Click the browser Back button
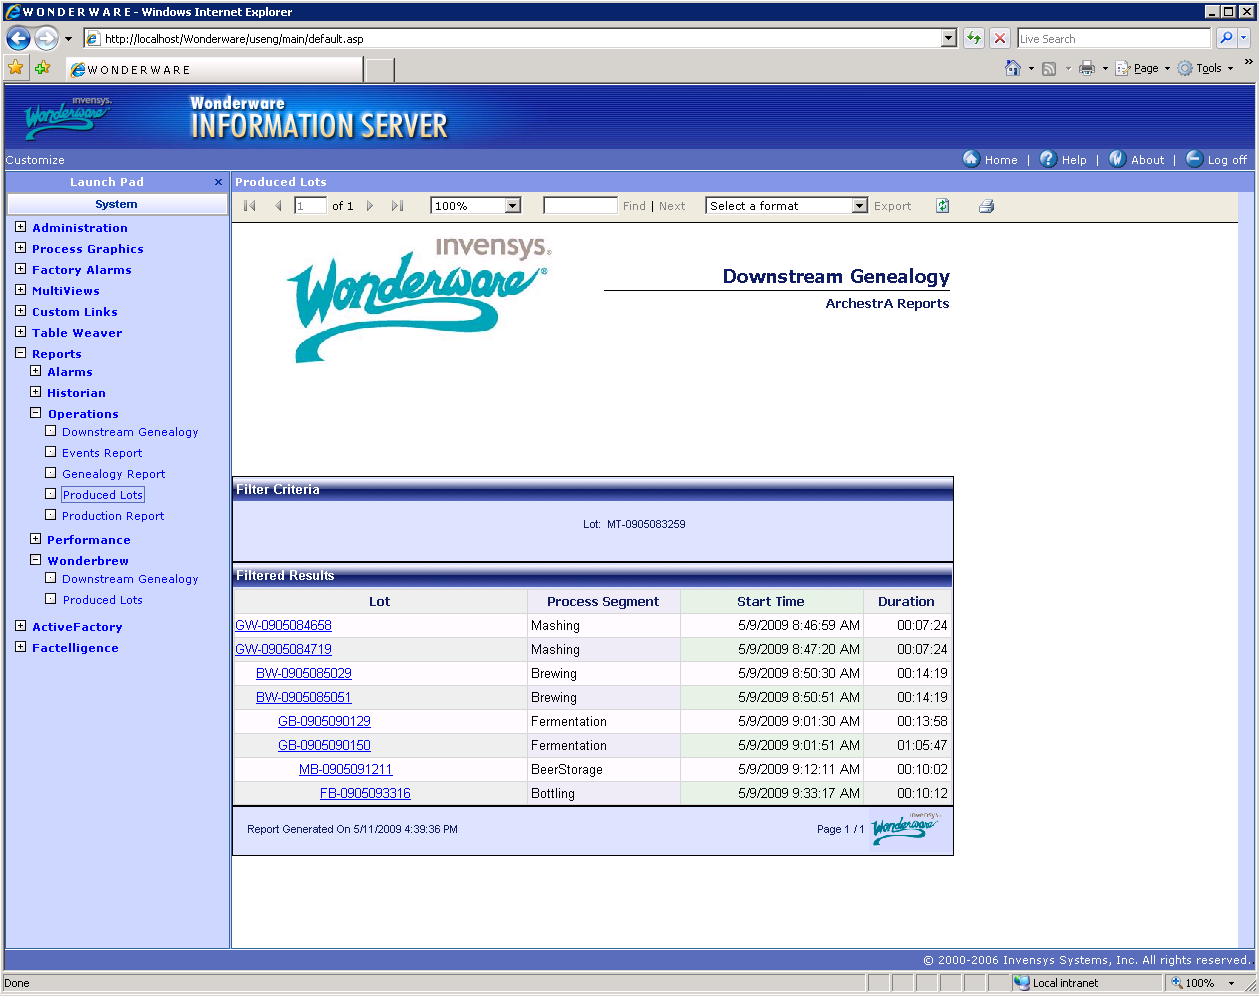 tap(18, 38)
